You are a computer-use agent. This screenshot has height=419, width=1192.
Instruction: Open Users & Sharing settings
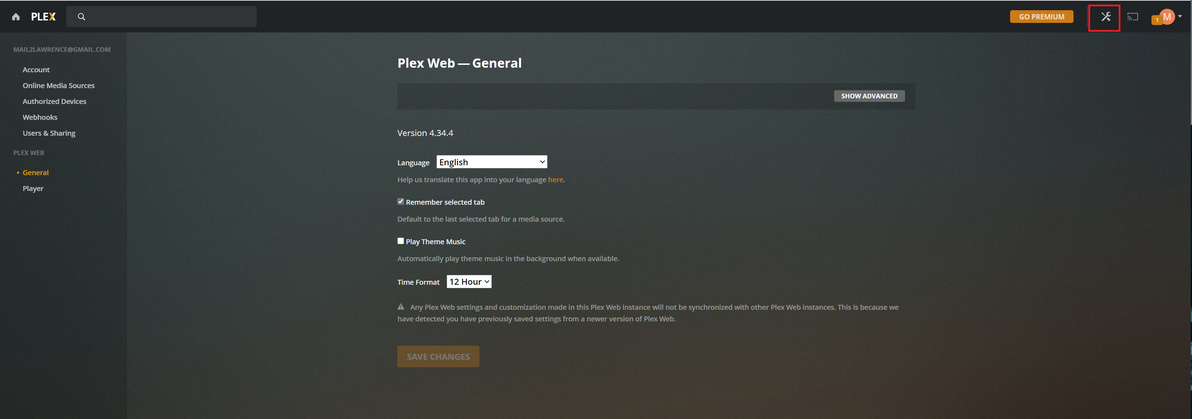point(49,133)
